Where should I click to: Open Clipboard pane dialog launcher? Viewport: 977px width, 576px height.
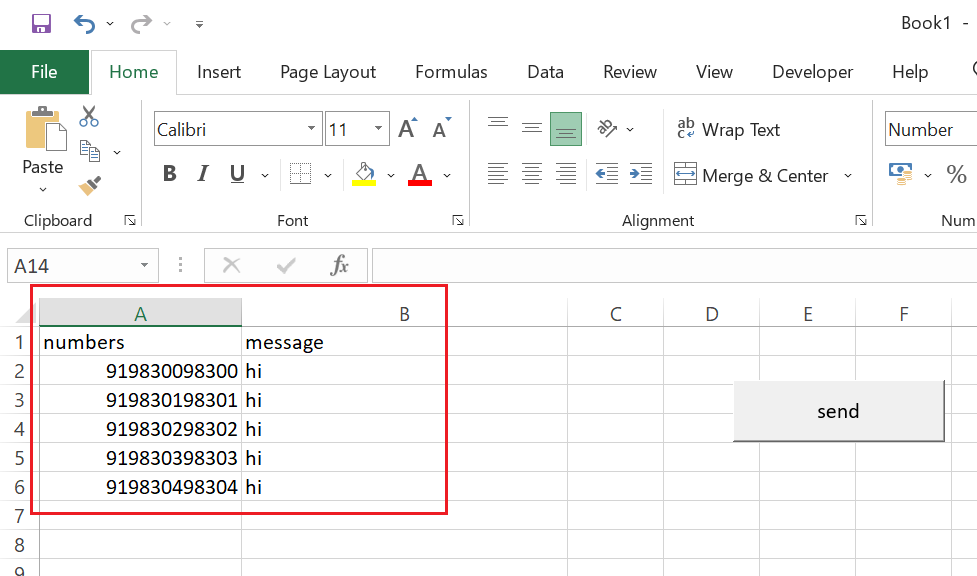coord(130,220)
